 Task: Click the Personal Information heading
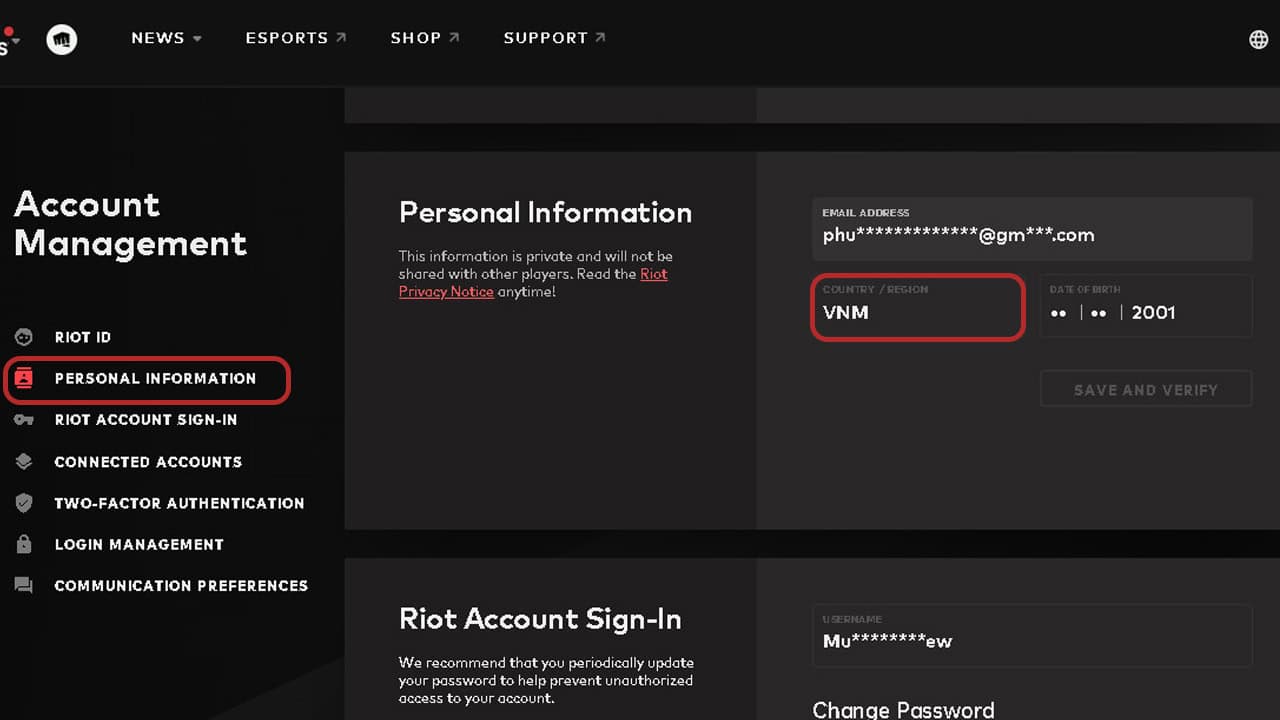545,212
